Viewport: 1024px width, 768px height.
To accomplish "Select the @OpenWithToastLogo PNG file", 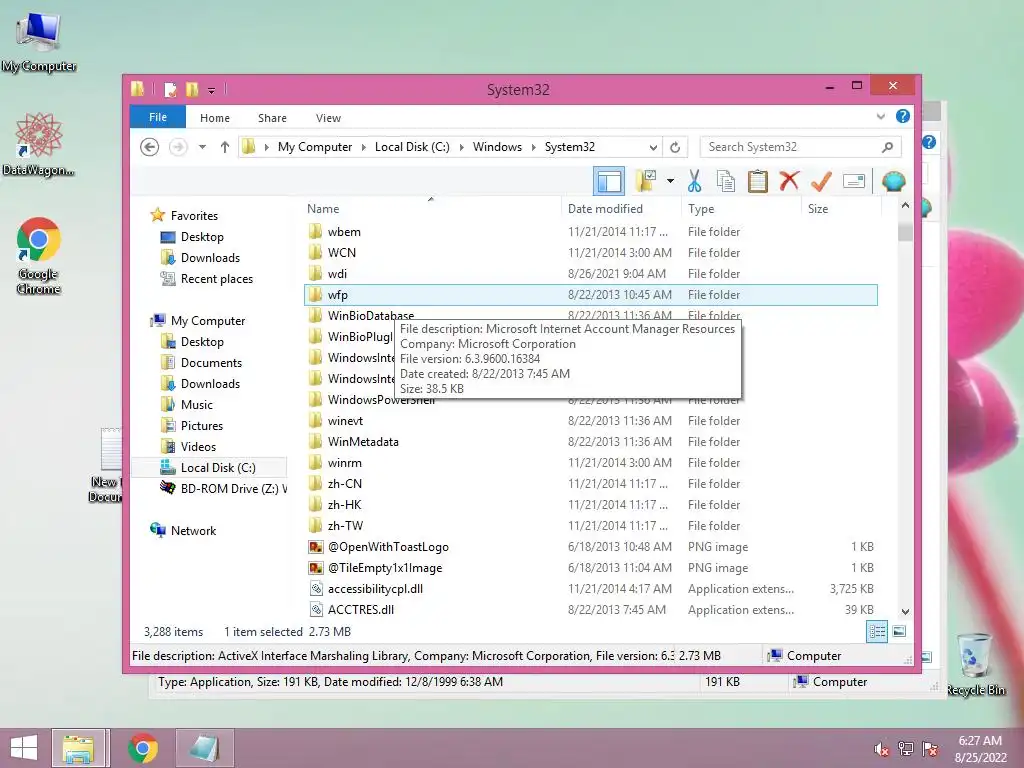I will click(590, 547).
